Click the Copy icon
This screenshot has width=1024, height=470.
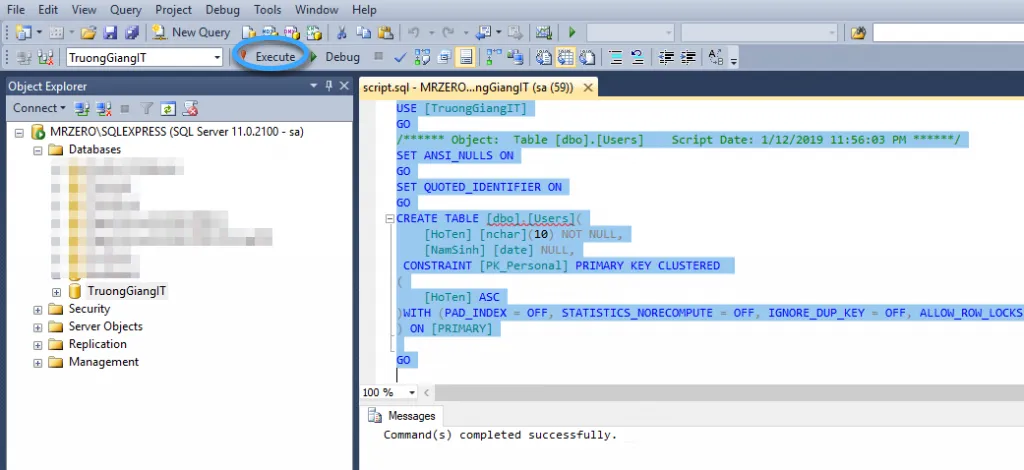click(364, 32)
